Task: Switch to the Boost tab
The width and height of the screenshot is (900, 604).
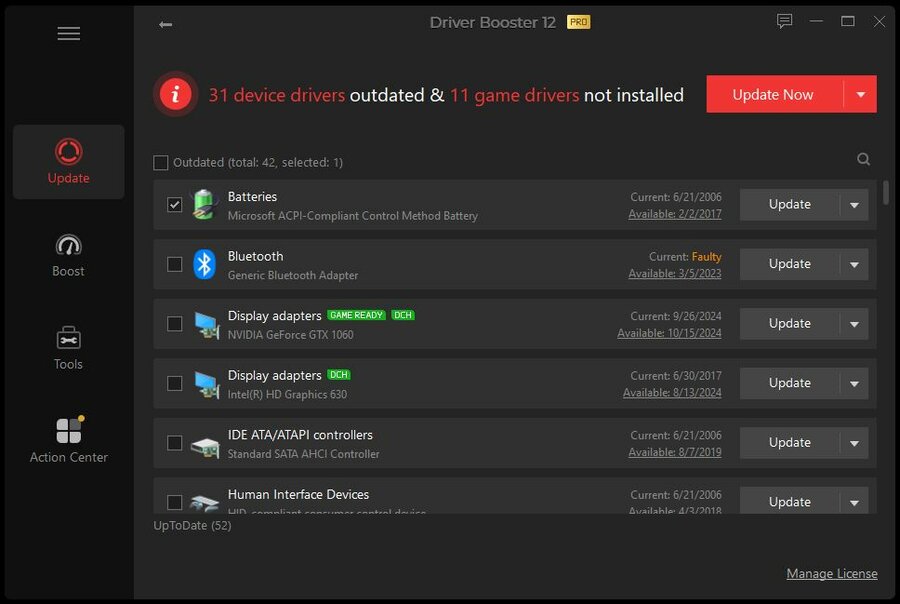Action: 68,256
